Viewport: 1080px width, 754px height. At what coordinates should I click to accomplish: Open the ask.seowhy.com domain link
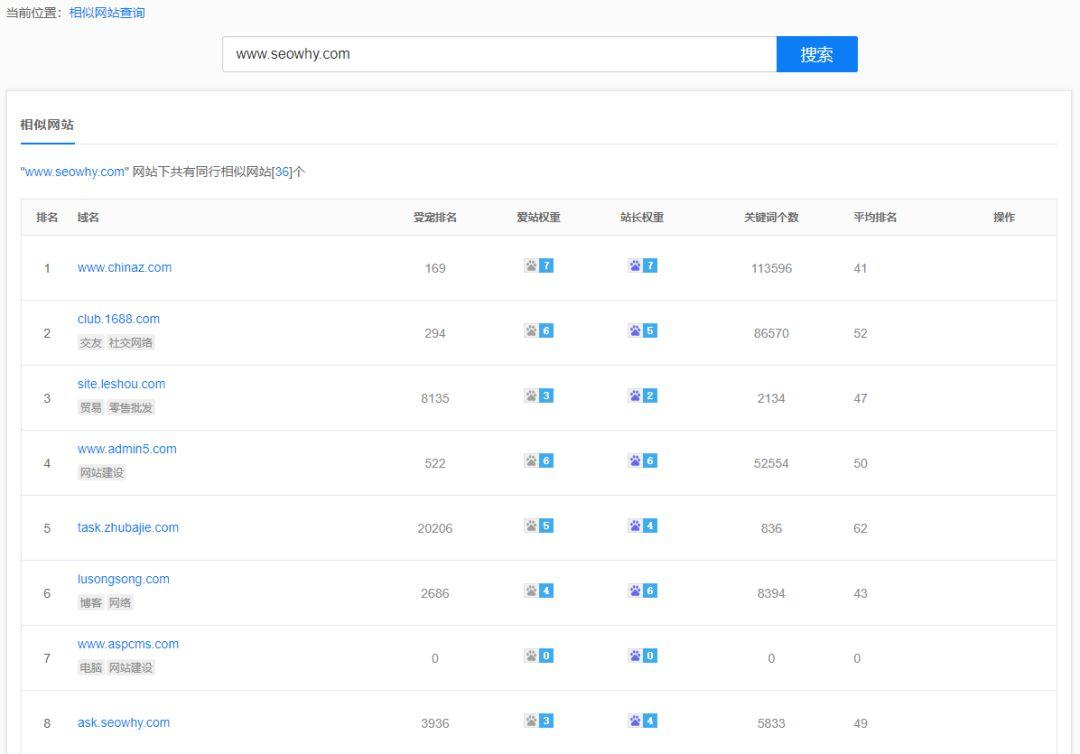pos(123,722)
